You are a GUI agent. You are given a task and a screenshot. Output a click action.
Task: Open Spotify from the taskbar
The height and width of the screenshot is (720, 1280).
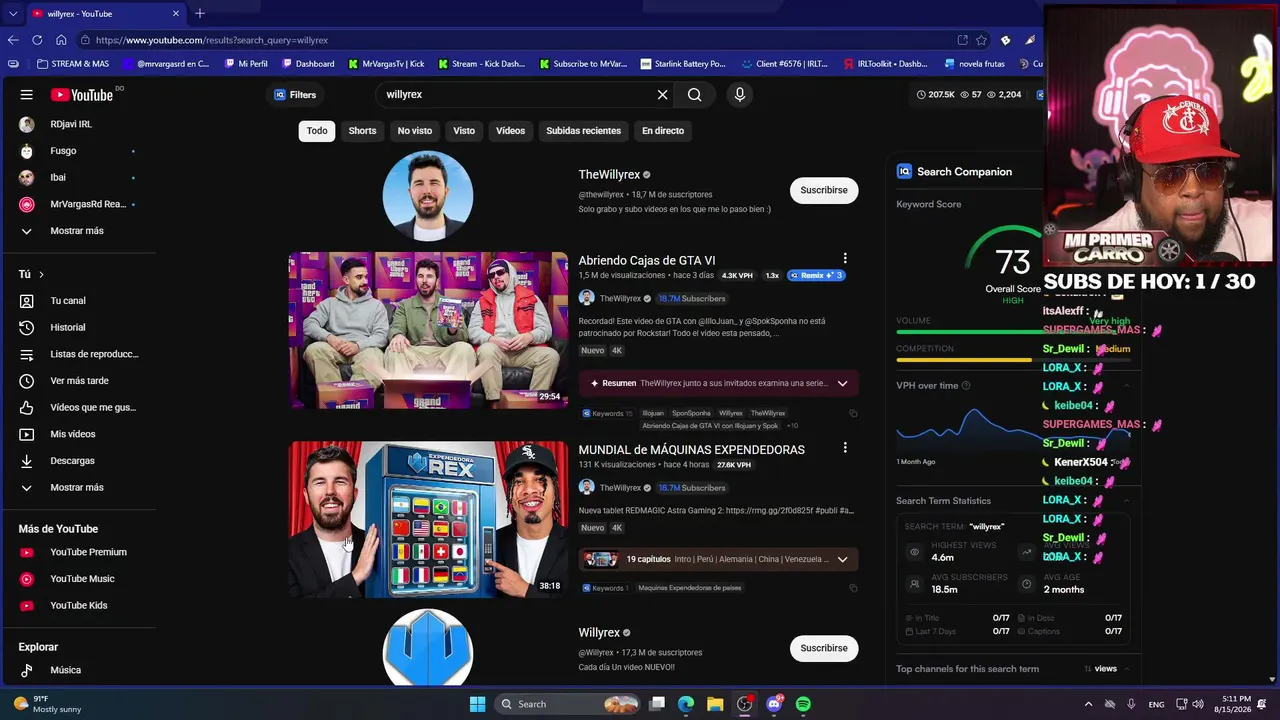click(803, 704)
